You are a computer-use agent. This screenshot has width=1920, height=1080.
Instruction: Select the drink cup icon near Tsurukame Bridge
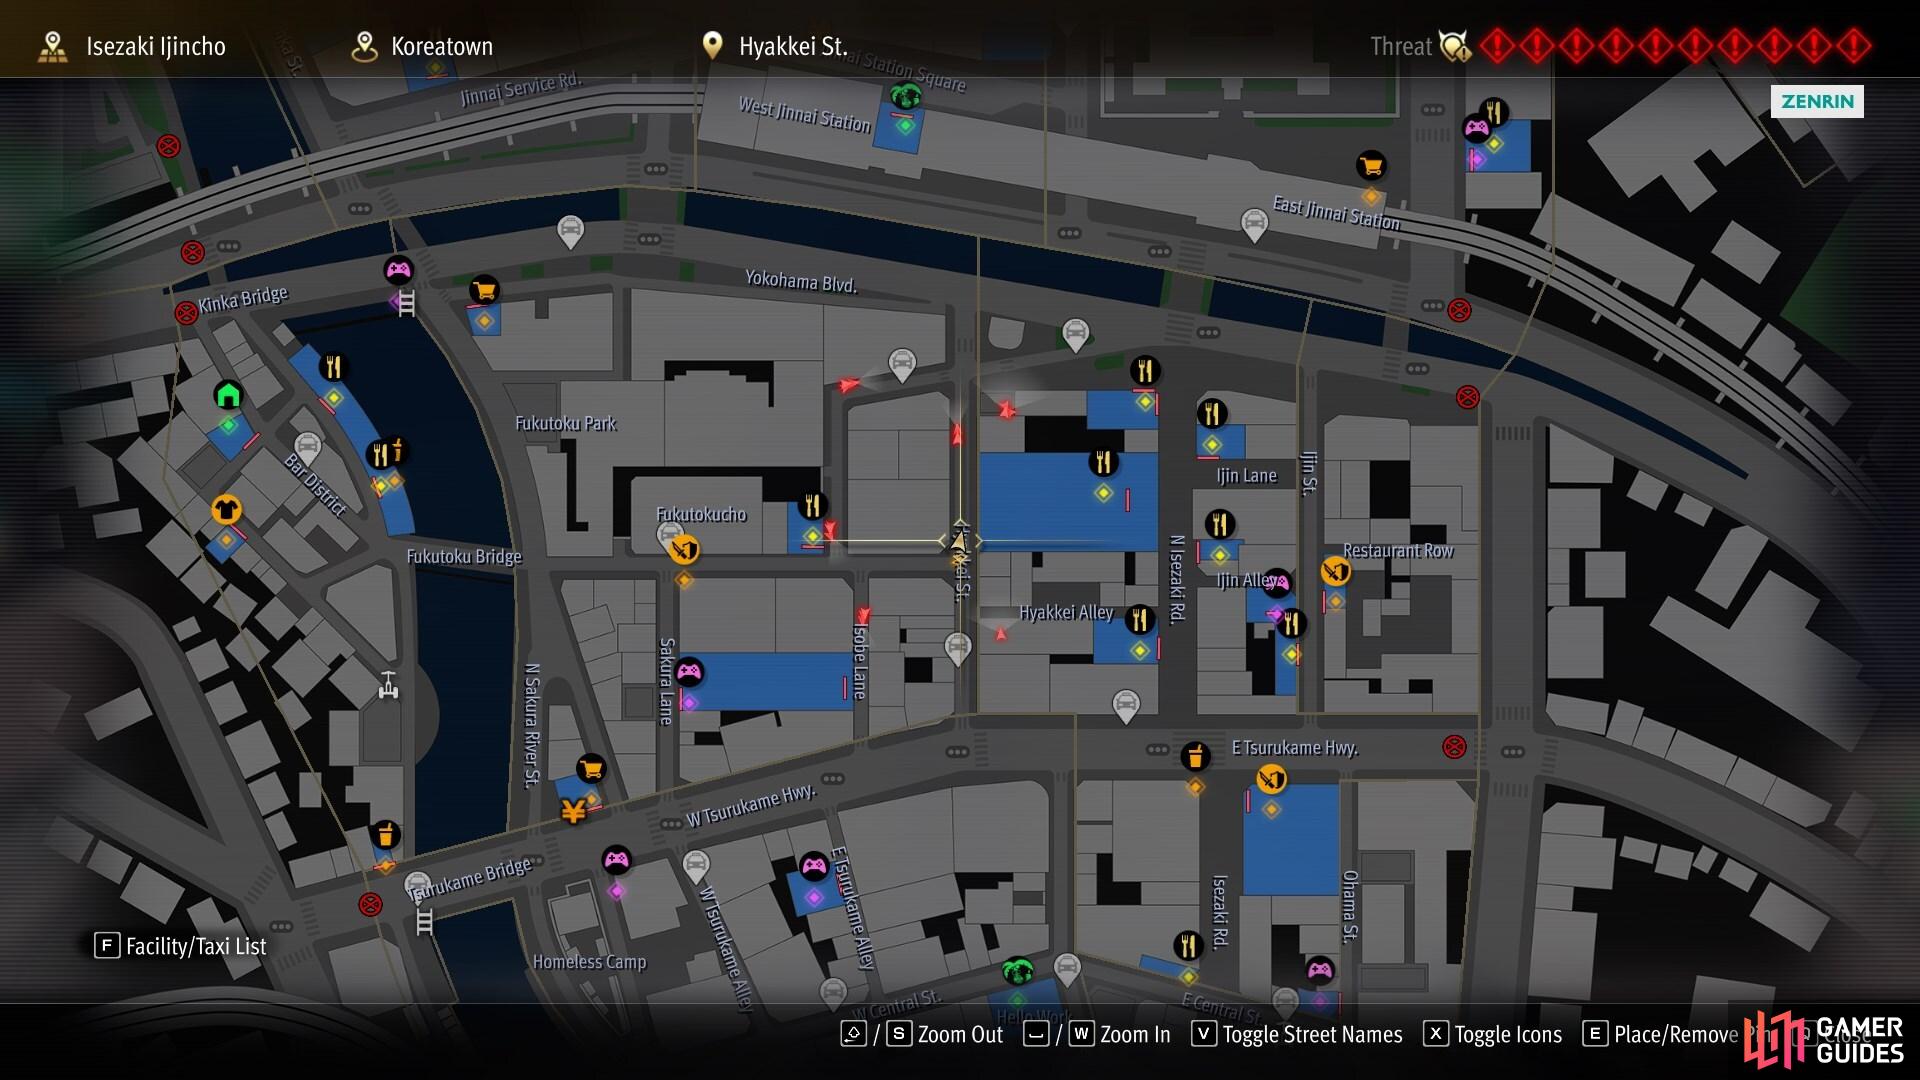click(385, 834)
